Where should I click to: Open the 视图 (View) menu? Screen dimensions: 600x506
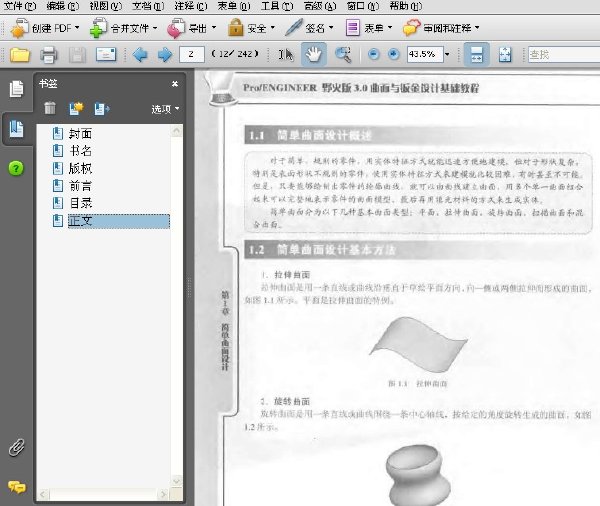click(x=106, y=6)
